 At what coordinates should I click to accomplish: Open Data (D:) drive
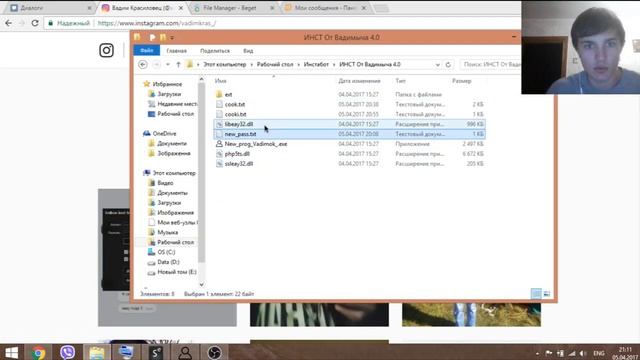click(168, 262)
